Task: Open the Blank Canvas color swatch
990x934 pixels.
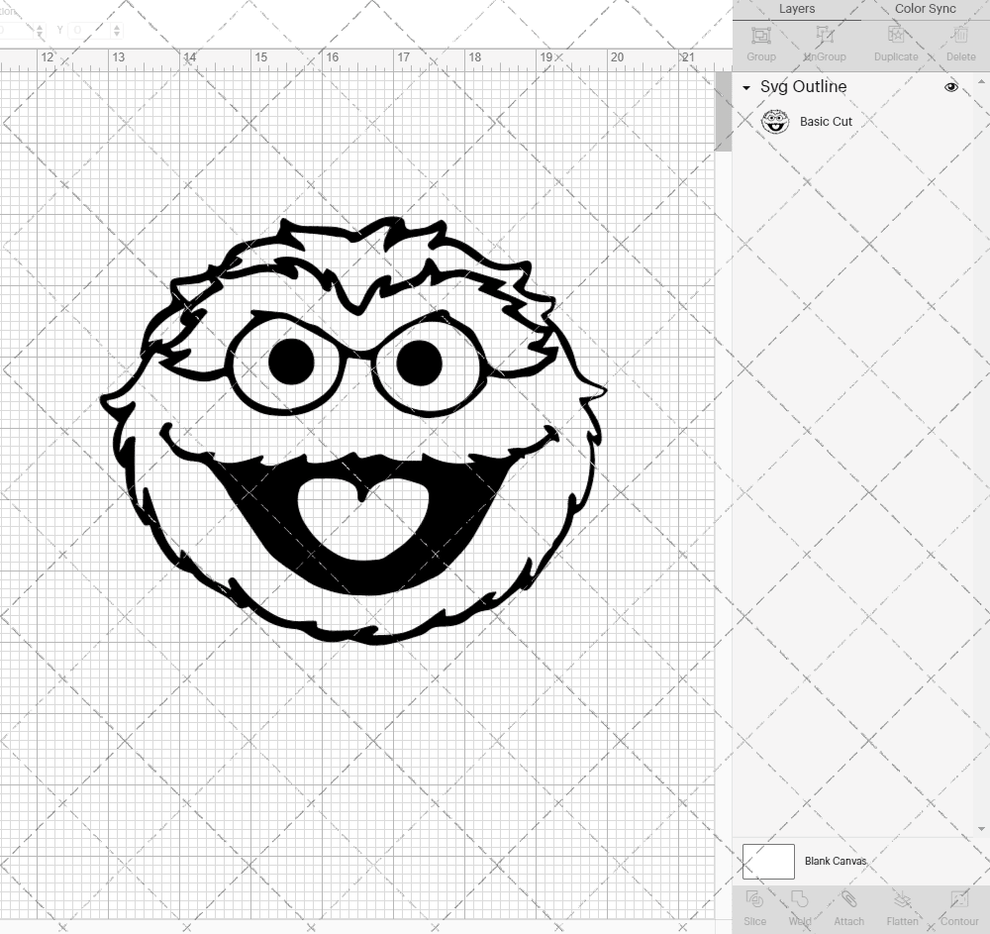Action: (768, 861)
